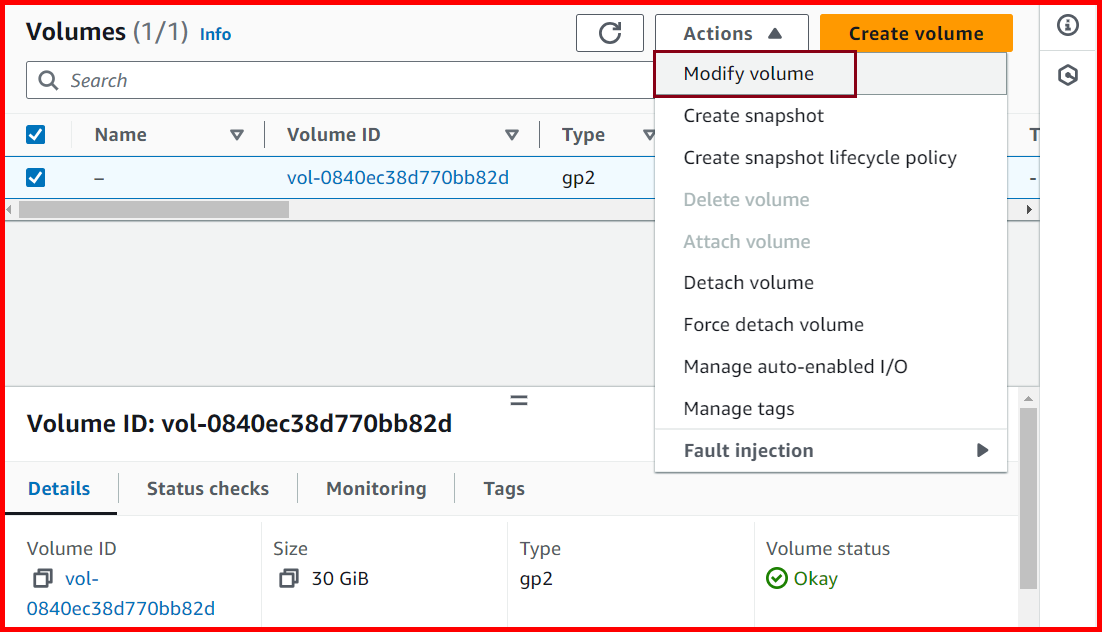Click the hexagonal icon in the right sidebar
1102x632 pixels.
(x=1068, y=74)
